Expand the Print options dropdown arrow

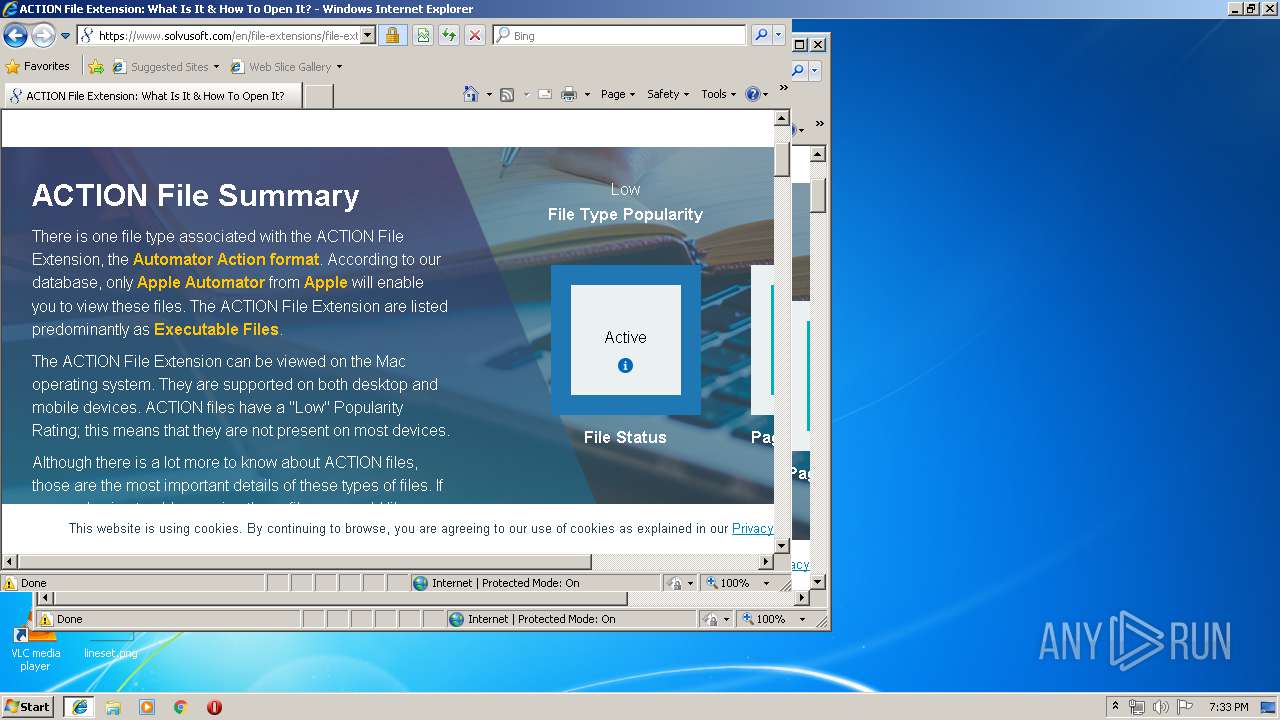tap(587, 94)
